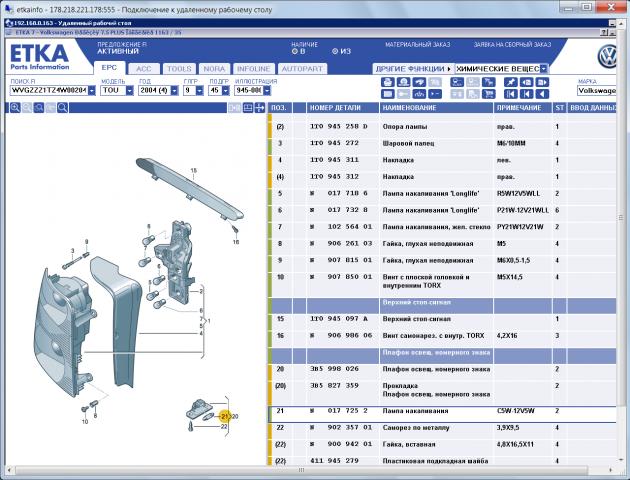
Task: Open the ПОДГР dropdown showing 45
Action: pos(225,90)
